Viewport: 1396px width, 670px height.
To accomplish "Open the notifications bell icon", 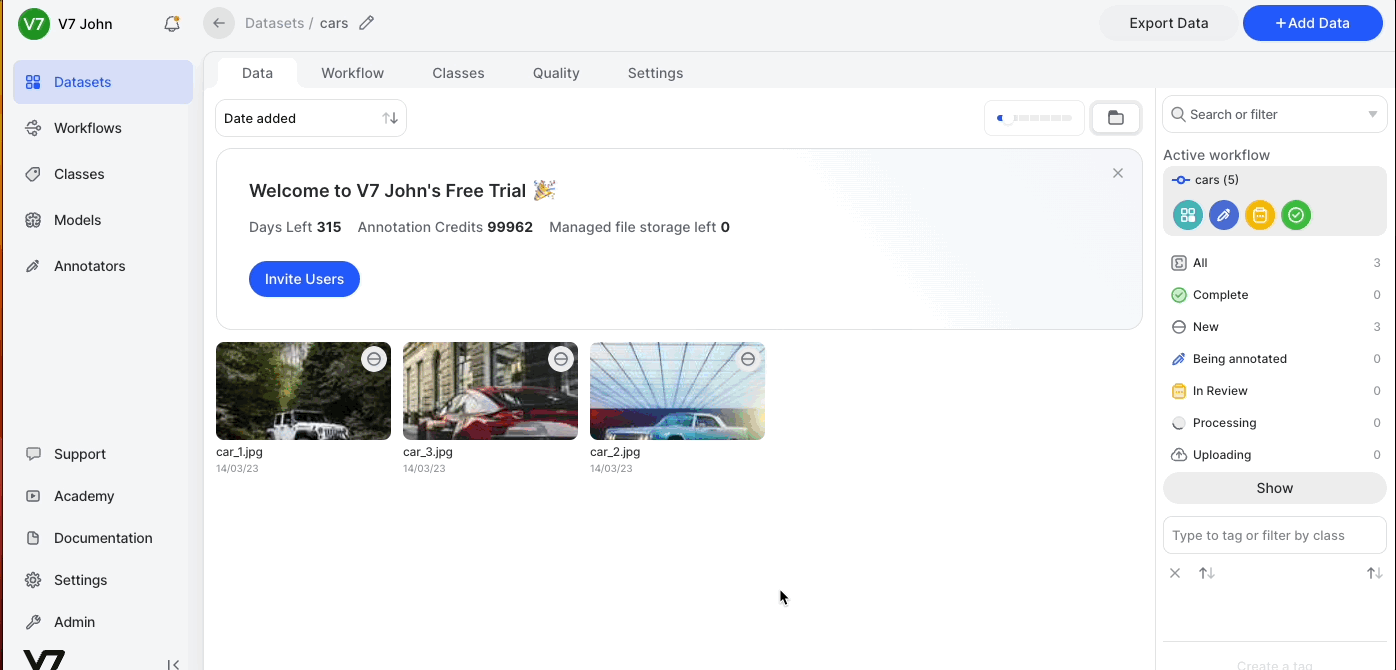I will tap(172, 24).
